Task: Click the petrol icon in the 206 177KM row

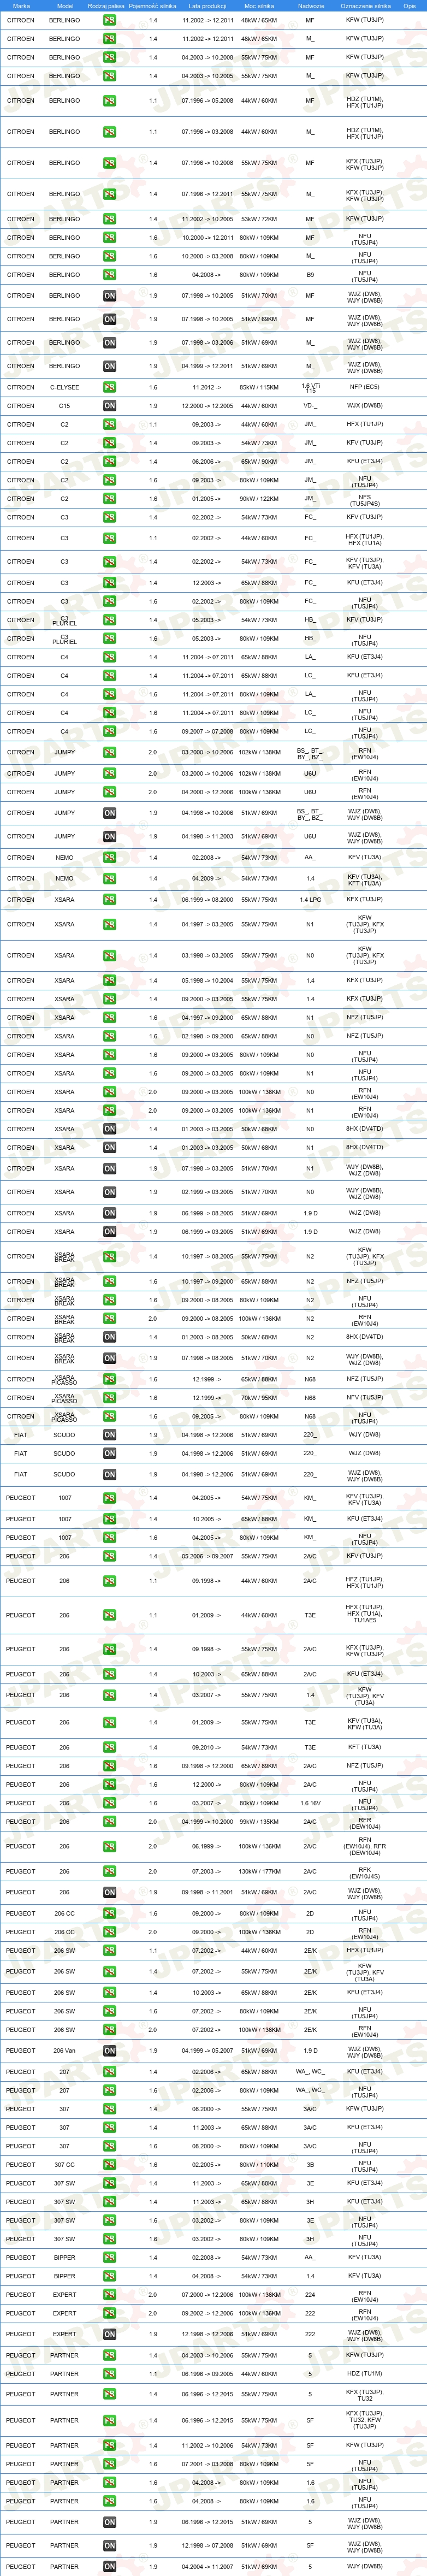Action: (x=109, y=1871)
